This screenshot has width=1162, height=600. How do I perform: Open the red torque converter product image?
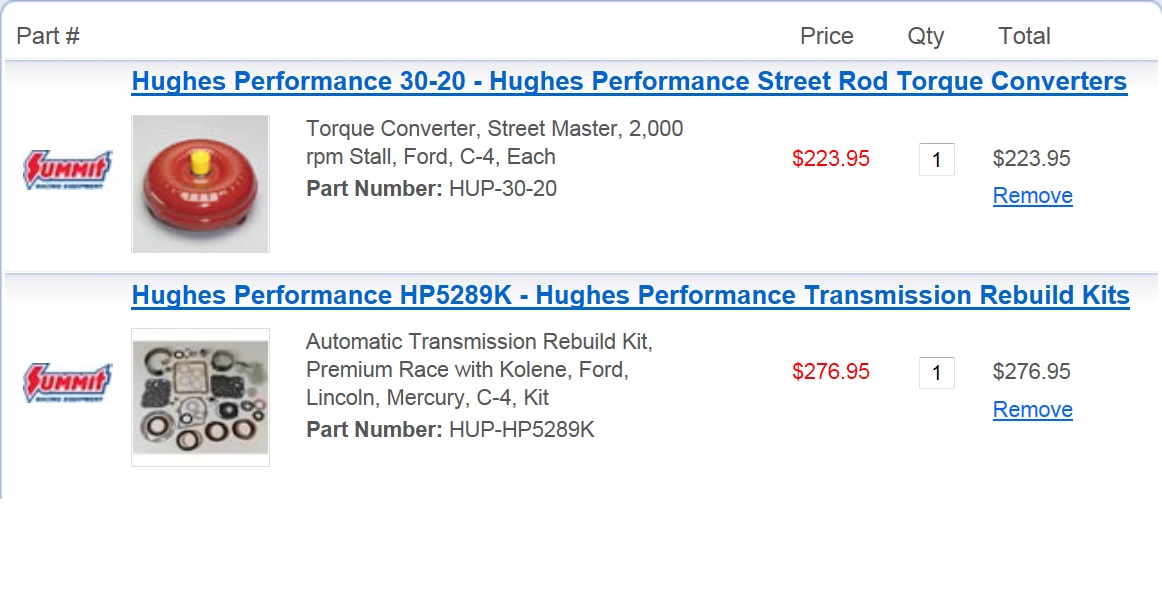pyautogui.click(x=200, y=184)
